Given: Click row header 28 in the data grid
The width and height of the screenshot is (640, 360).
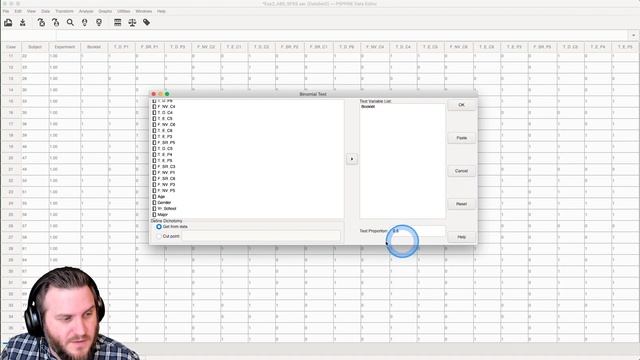Looking at the screenshot, I should [x=11, y=249].
